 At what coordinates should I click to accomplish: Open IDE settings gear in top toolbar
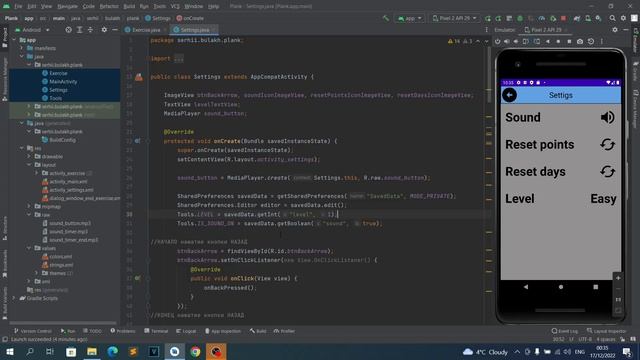pyautogui.click(x=623, y=18)
